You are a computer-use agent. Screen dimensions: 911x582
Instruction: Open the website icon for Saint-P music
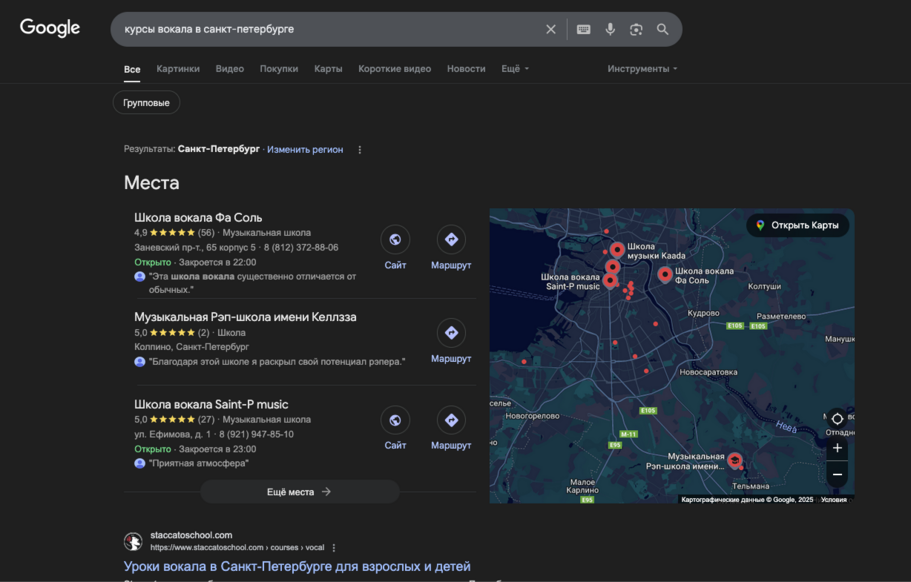(395, 420)
